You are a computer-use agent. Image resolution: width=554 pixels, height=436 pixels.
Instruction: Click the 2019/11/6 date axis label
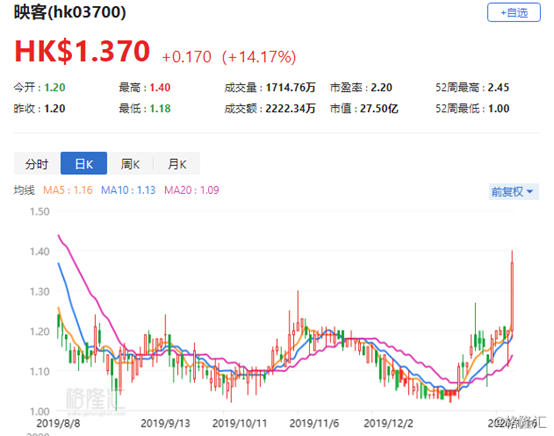coord(314,423)
